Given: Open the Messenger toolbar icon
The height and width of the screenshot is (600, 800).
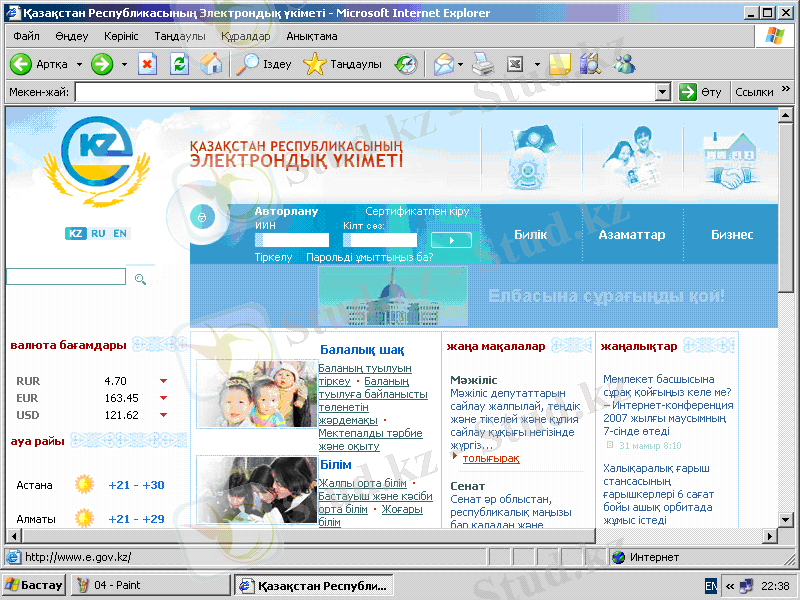Looking at the screenshot, I should 624,64.
